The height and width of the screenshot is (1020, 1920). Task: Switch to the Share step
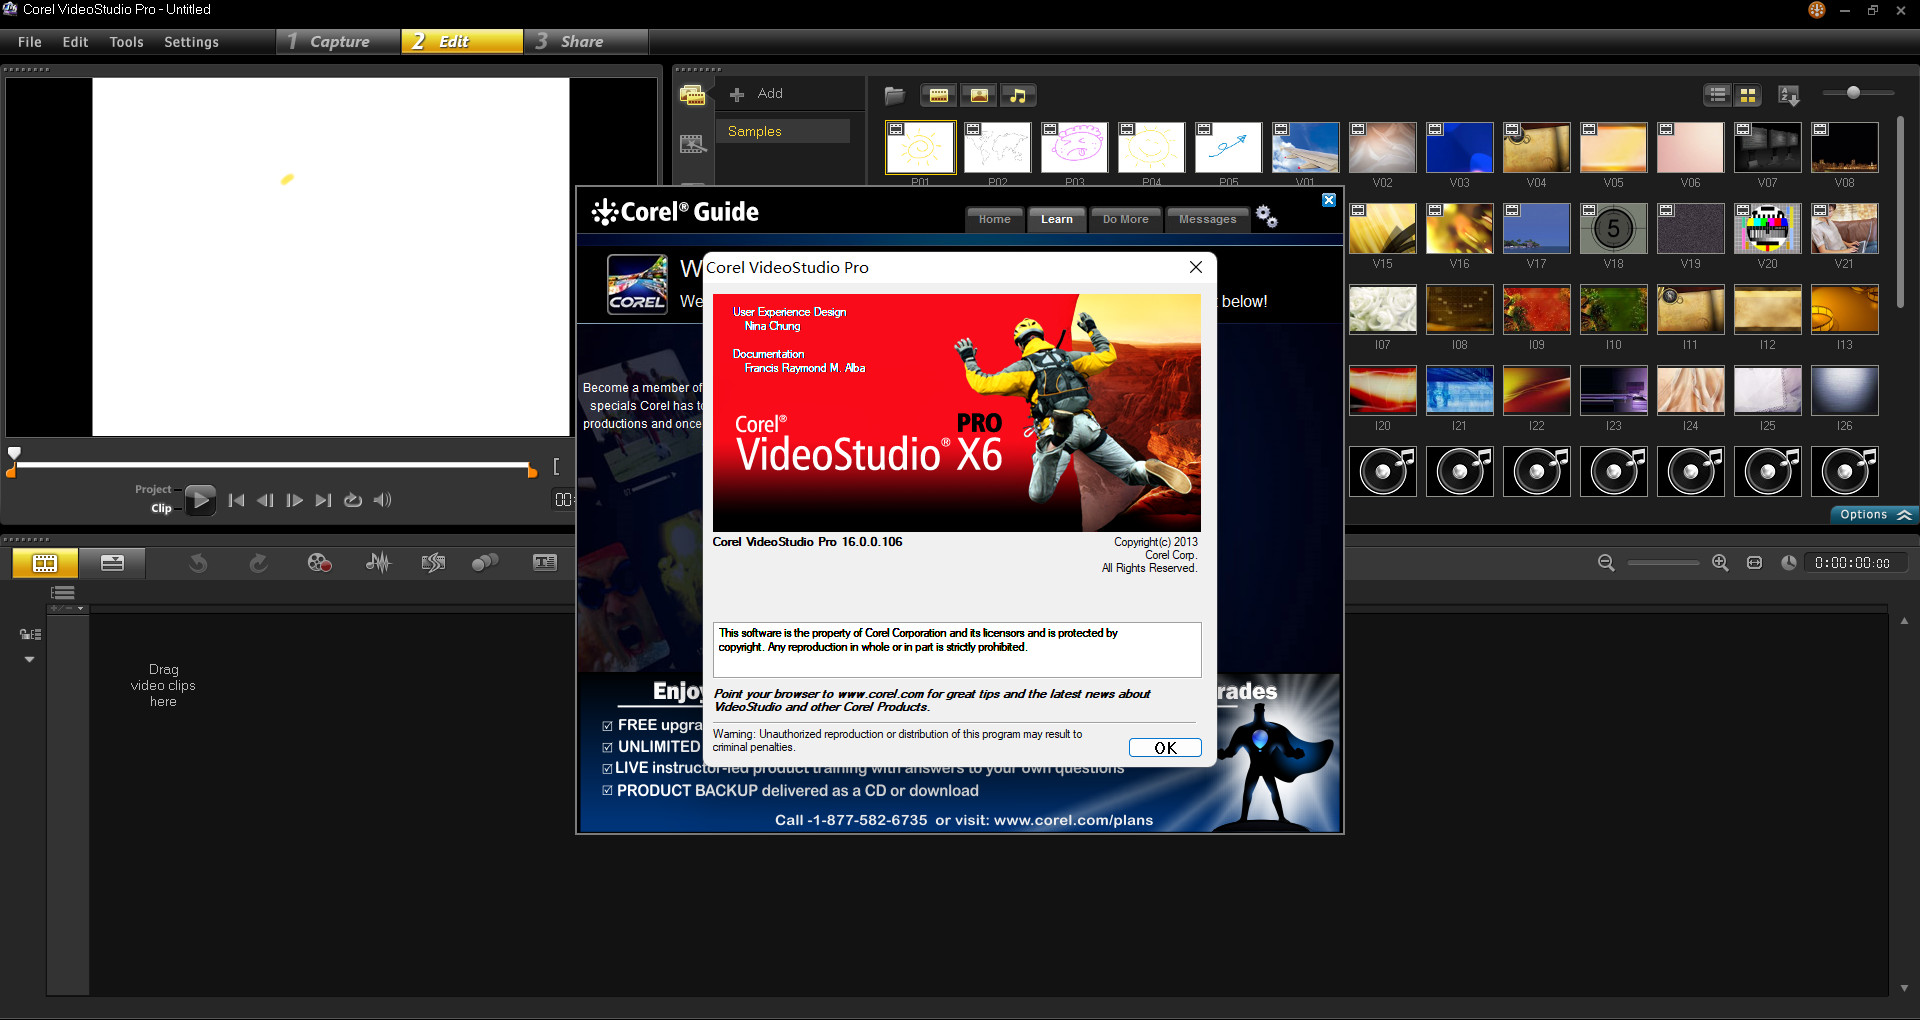click(586, 41)
